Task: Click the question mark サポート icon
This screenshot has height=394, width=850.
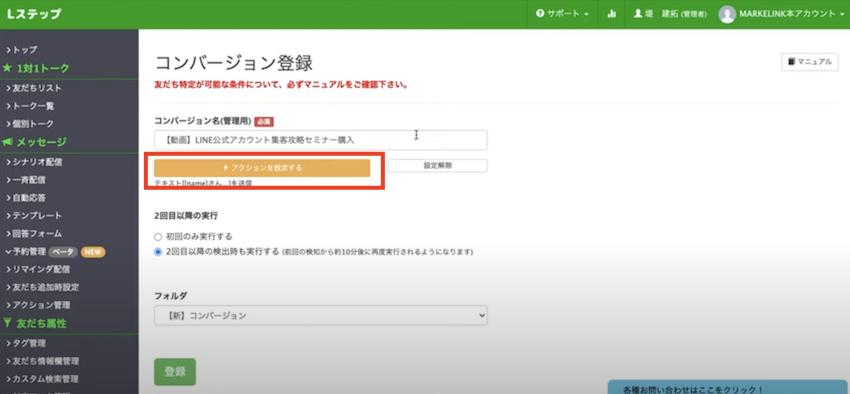Action: [x=540, y=14]
